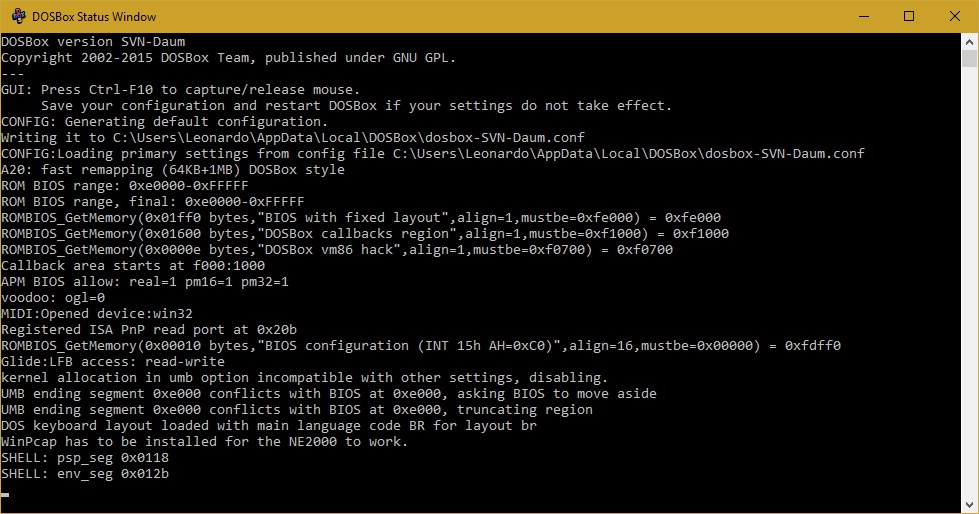Click the "GUI: Press Ctrl-F10" message line
This screenshot has height=514, width=979.
coord(180,89)
